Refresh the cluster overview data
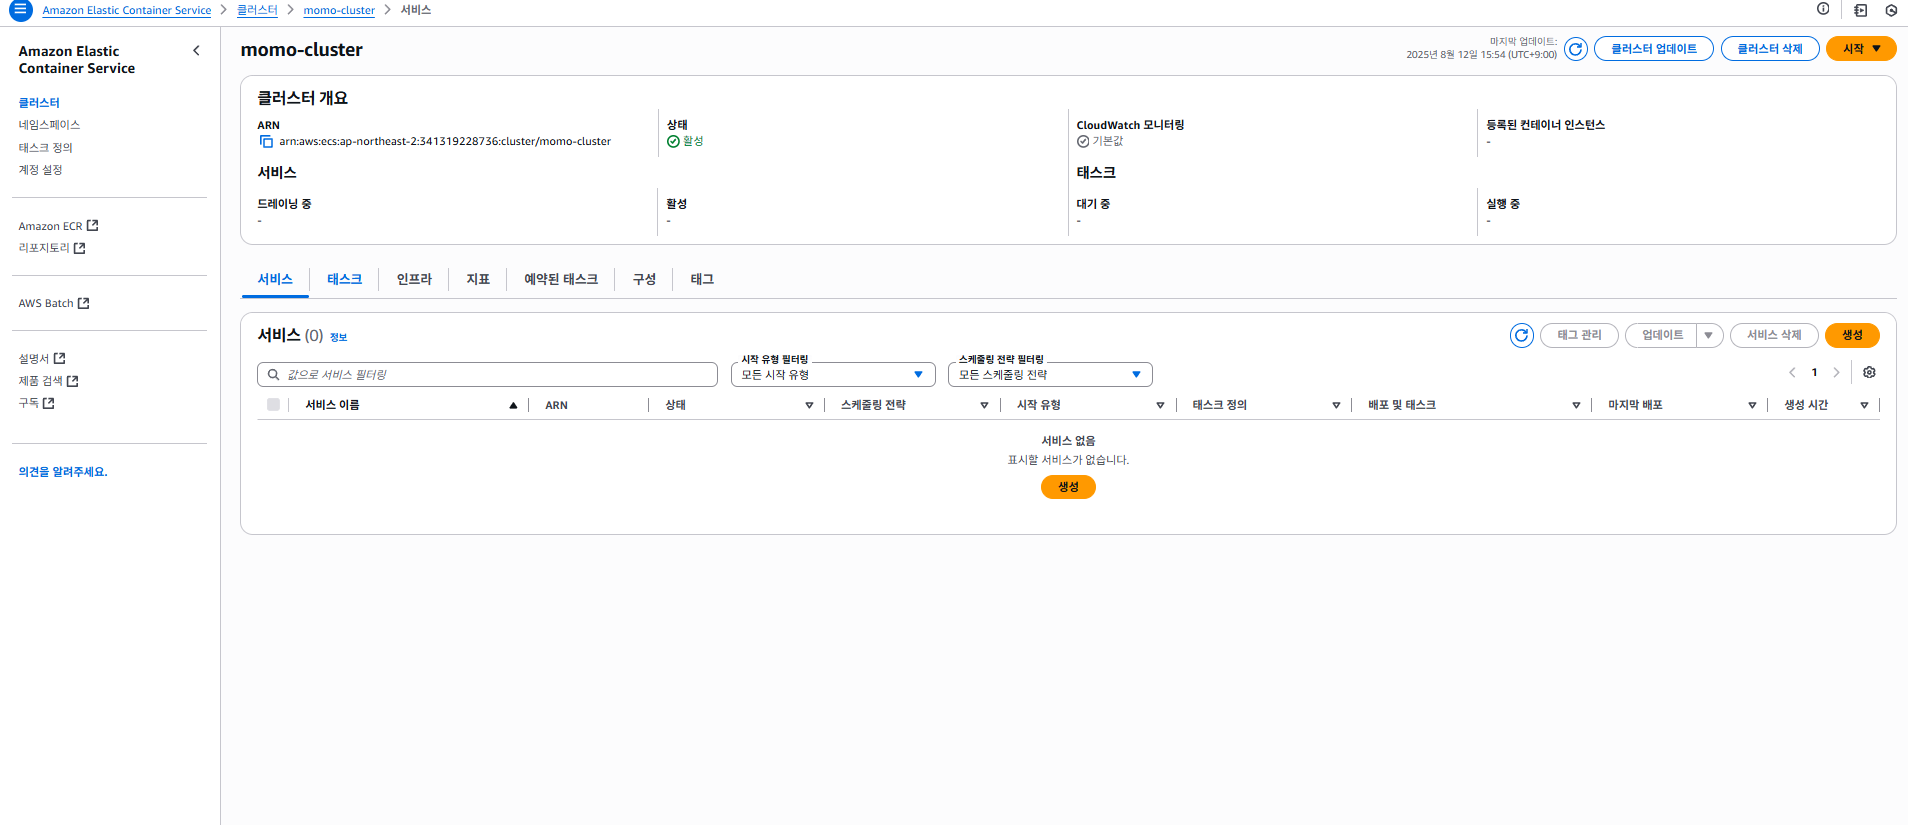 tap(1576, 49)
